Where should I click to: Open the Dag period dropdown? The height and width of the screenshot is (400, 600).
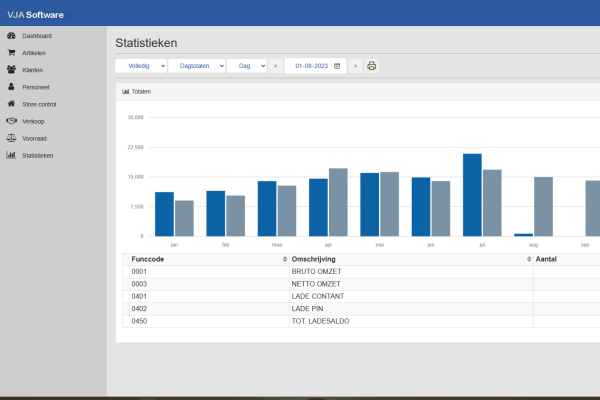245,66
